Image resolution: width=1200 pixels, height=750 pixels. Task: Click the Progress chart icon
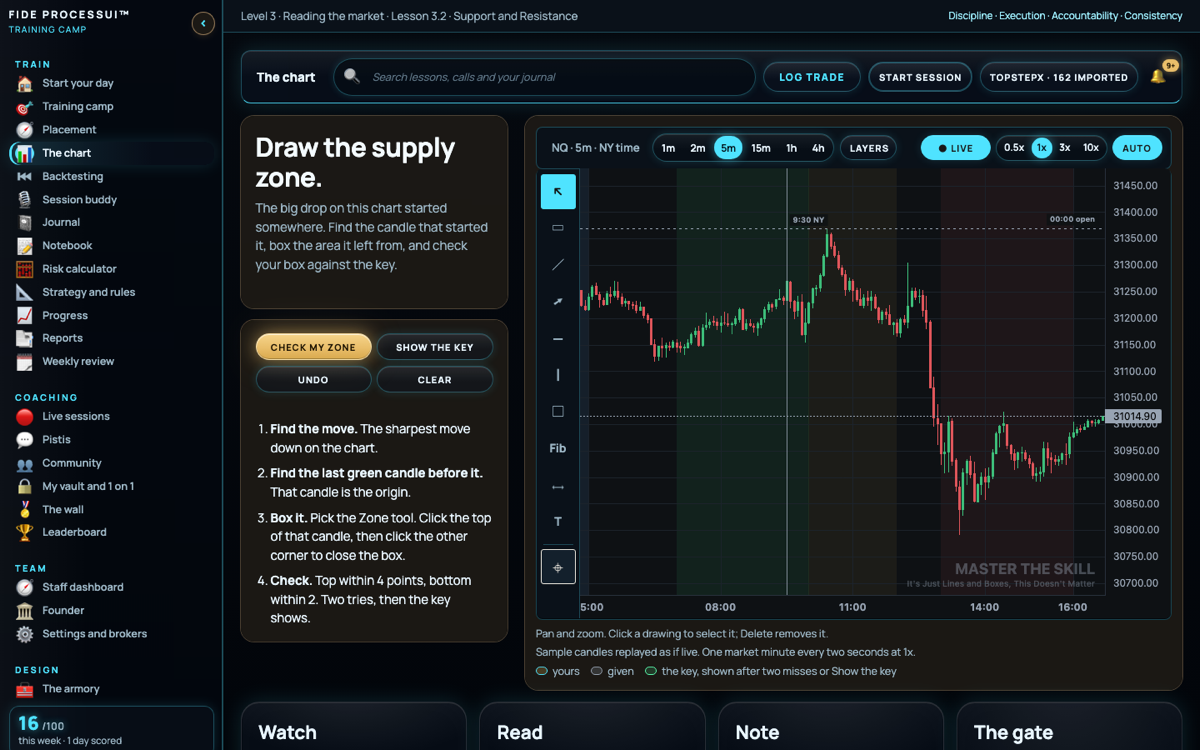pos(25,315)
